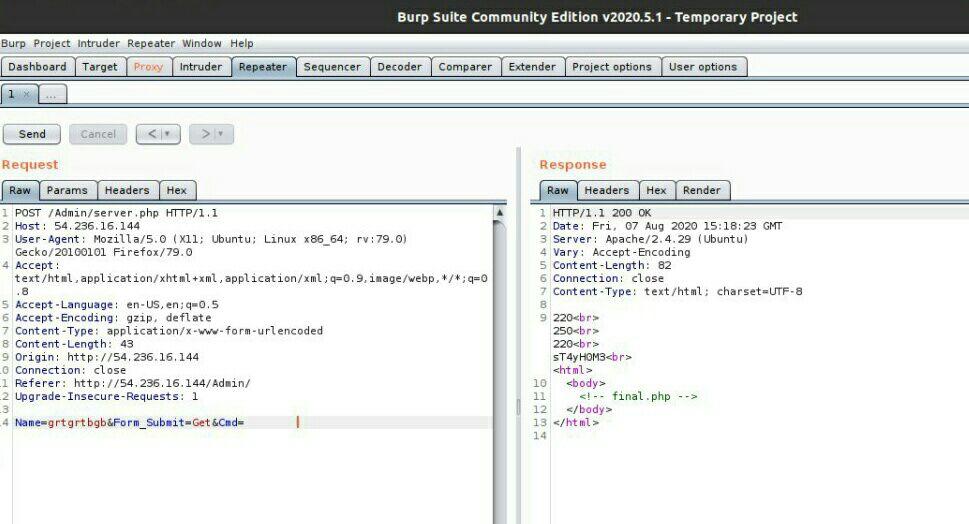Image resolution: width=969 pixels, height=524 pixels.
Task: Send the request with the Send button
Action: [32, 134]
